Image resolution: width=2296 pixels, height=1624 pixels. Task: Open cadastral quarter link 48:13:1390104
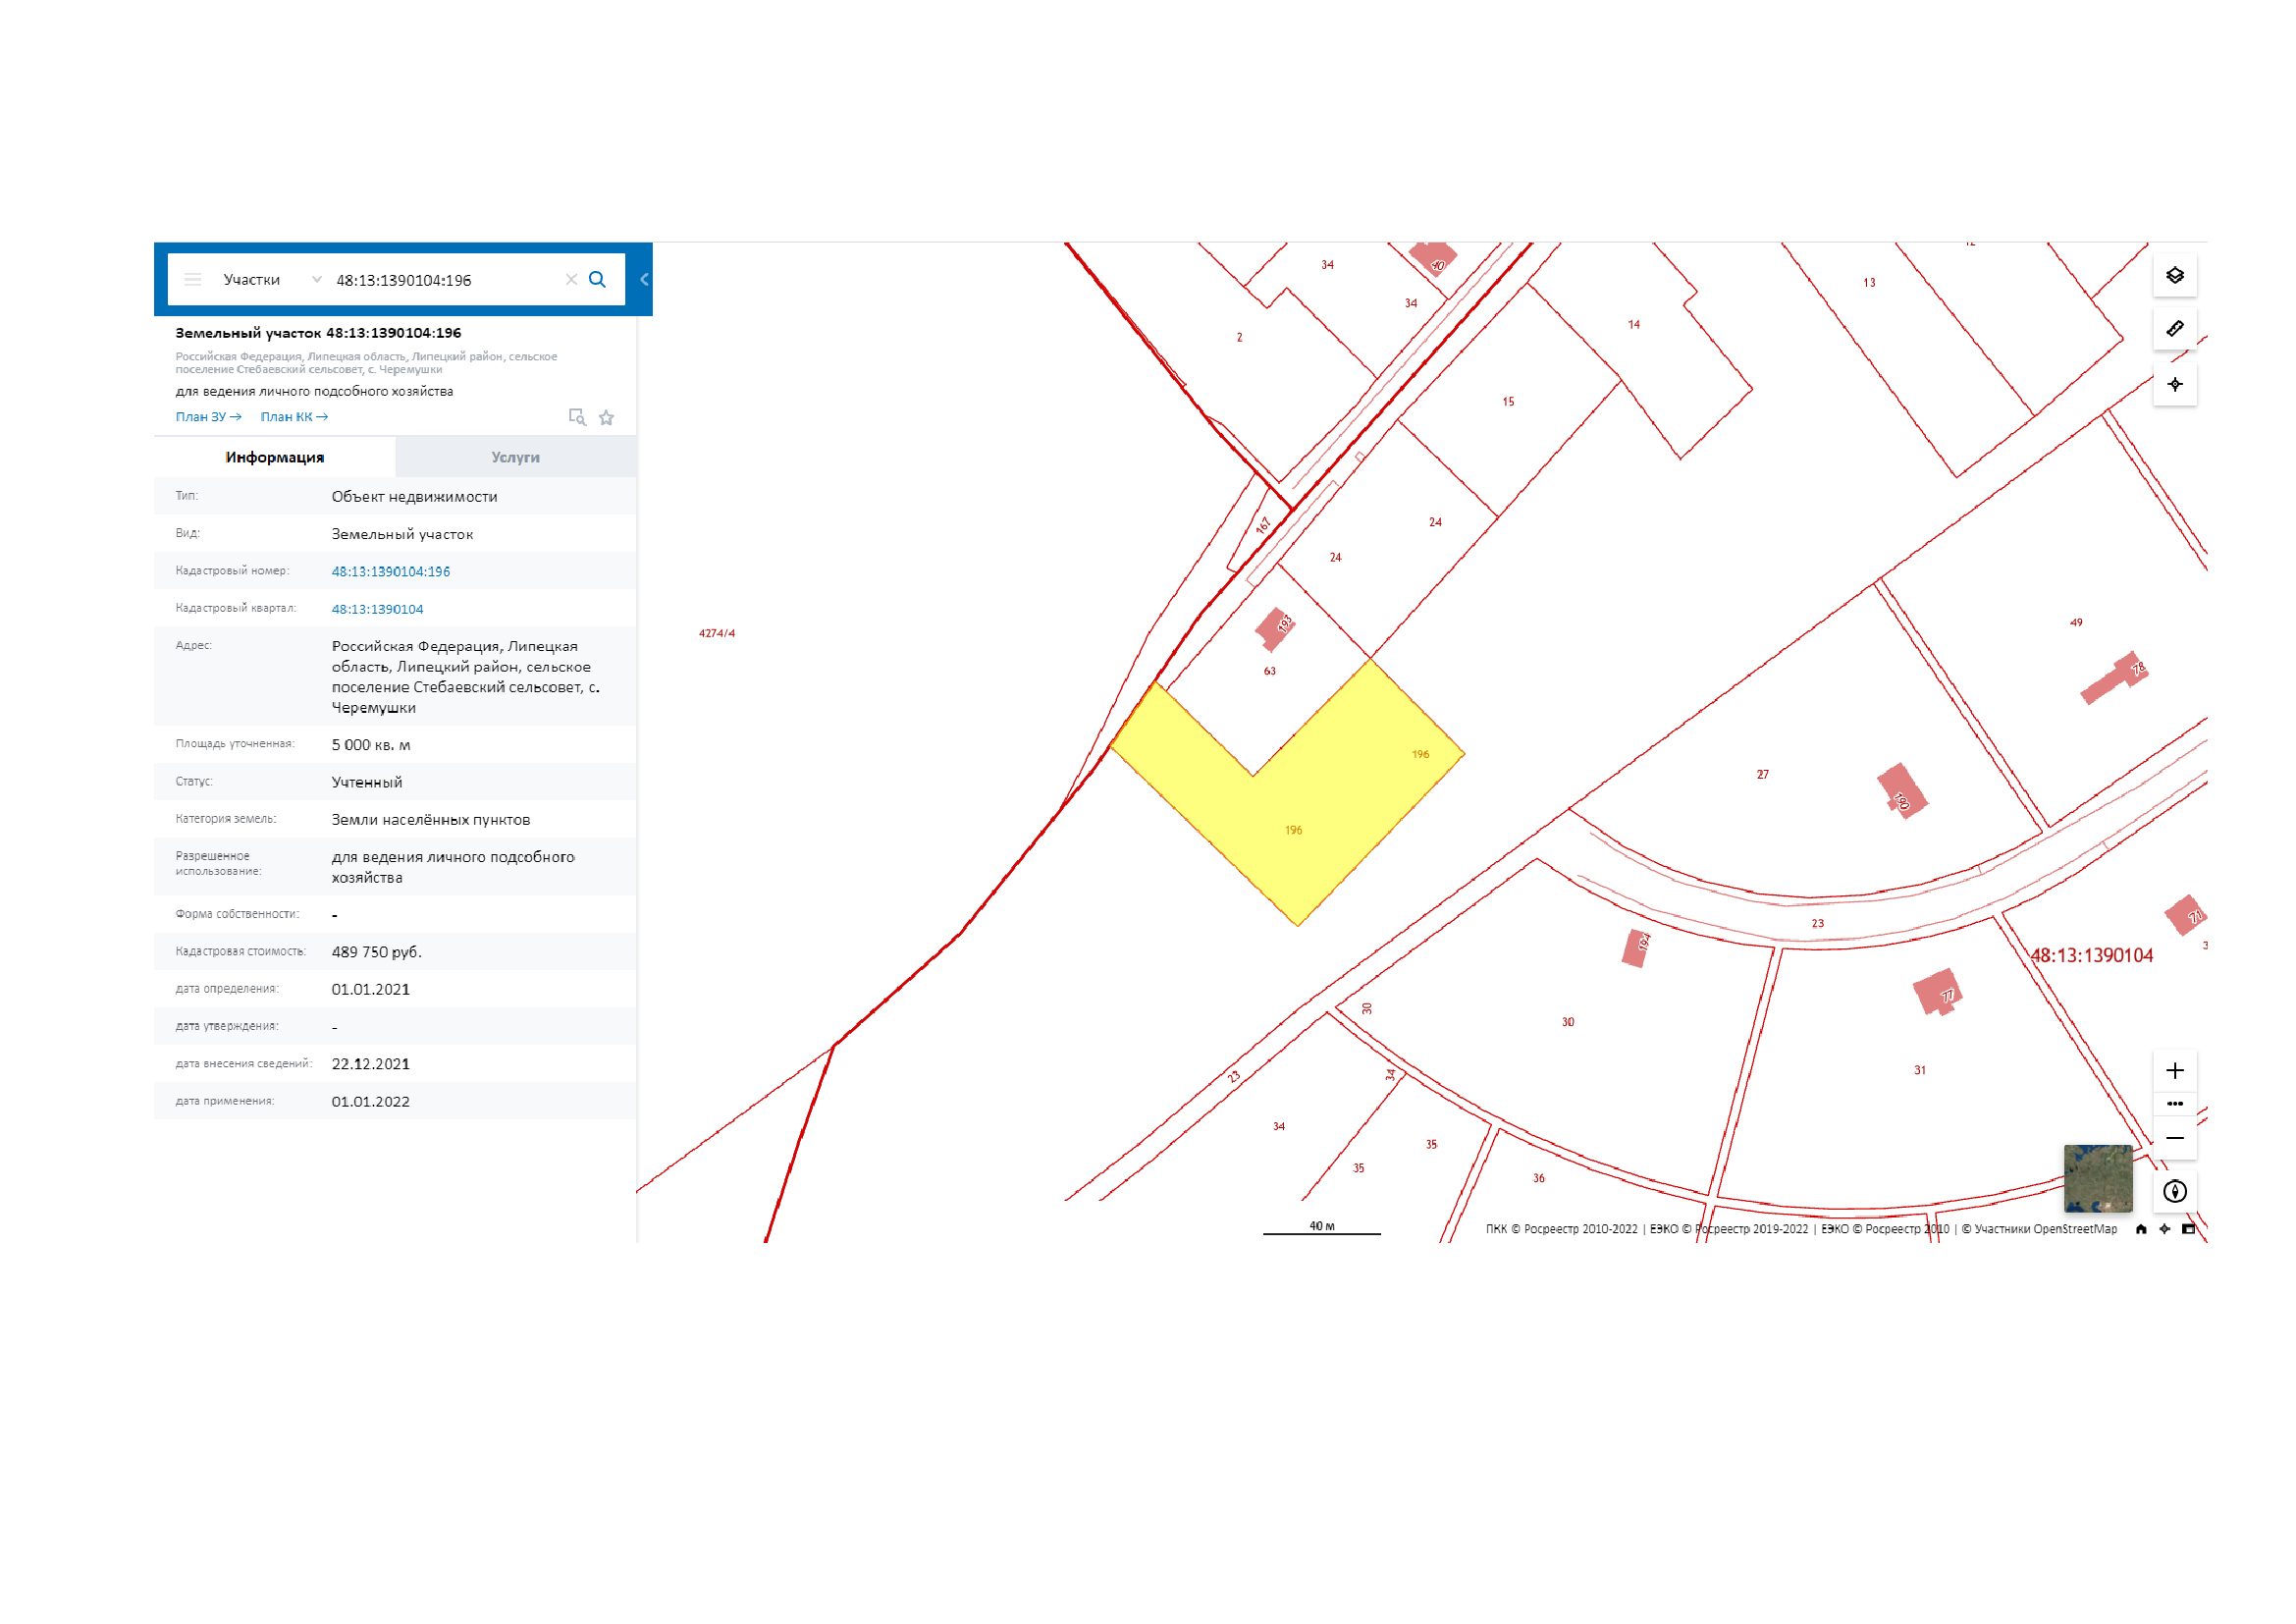pos(377,609)
